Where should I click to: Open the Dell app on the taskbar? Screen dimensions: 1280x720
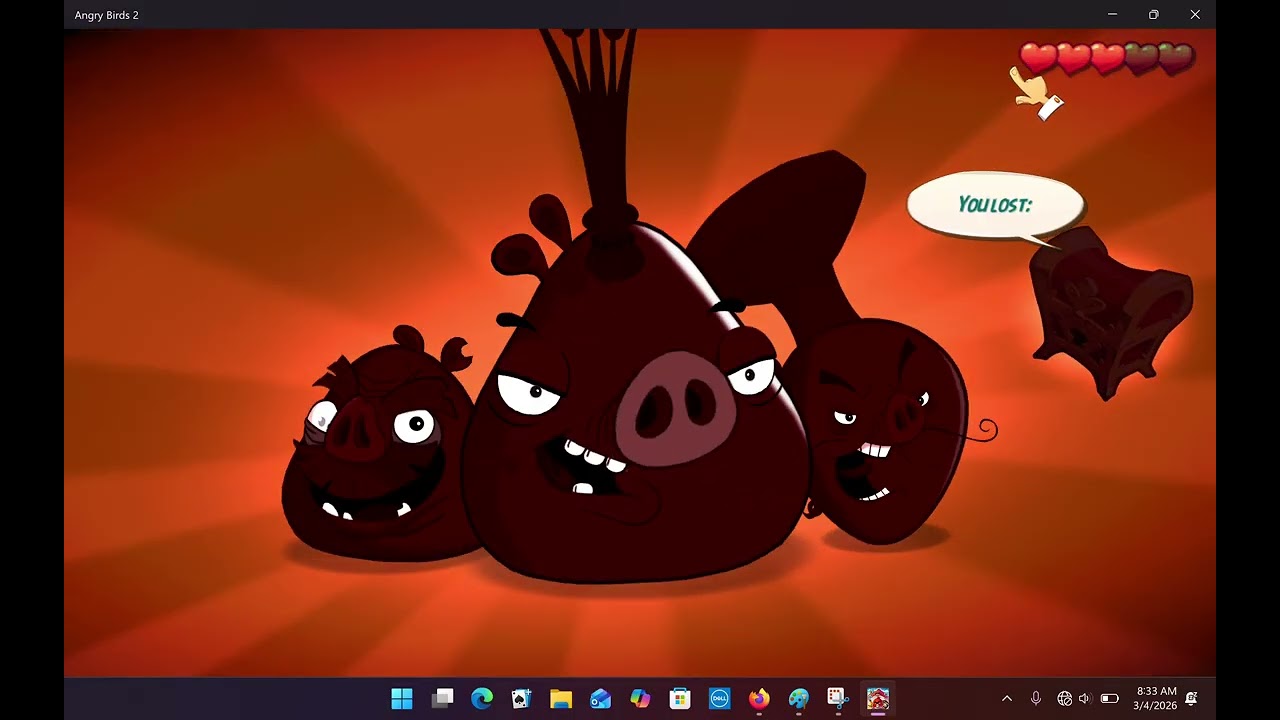pos(719,698)
